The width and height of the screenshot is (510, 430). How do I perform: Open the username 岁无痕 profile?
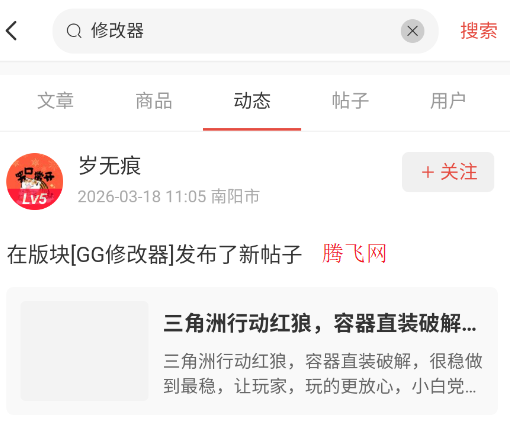(x=110, y=166)
